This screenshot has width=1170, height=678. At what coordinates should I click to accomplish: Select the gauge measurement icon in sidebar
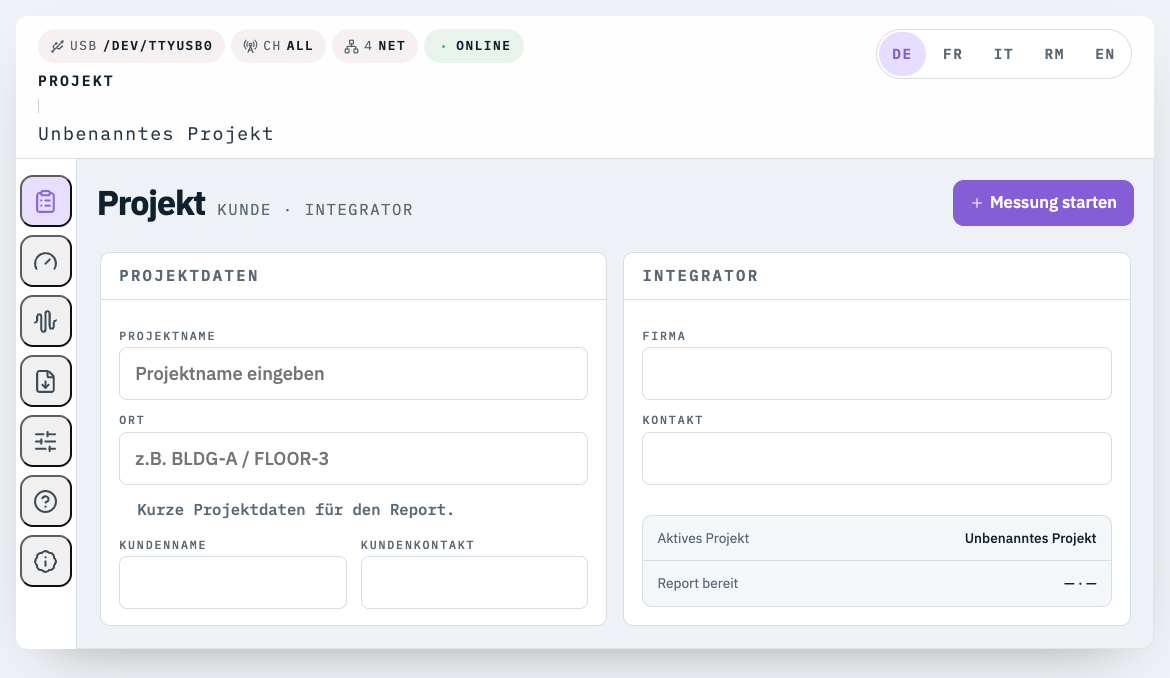[45, 261]
